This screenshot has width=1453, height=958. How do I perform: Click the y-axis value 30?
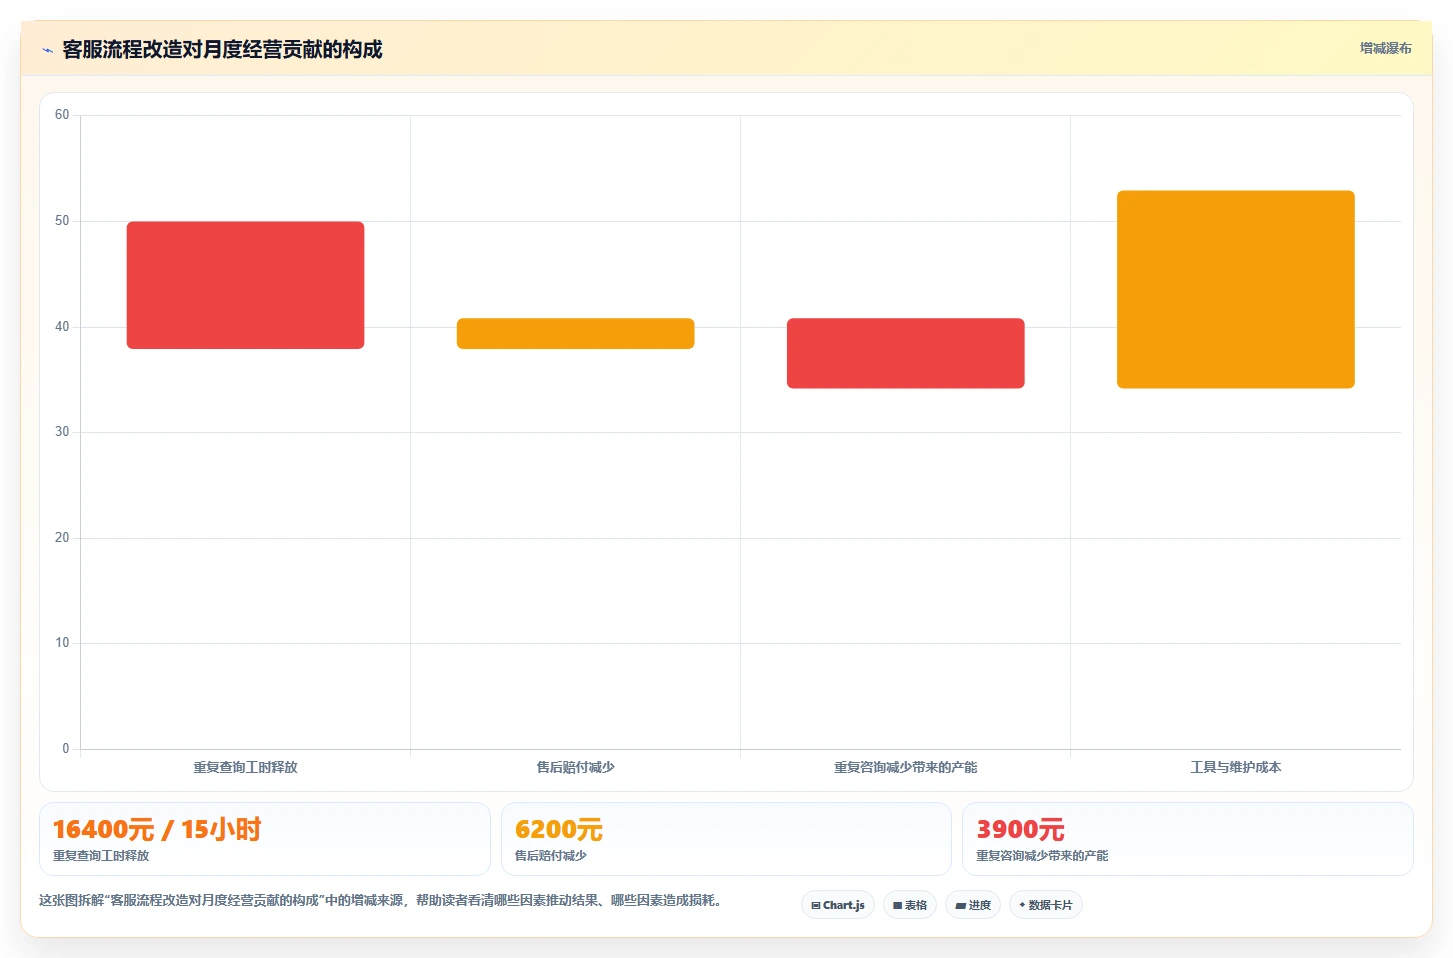(62, 432)
